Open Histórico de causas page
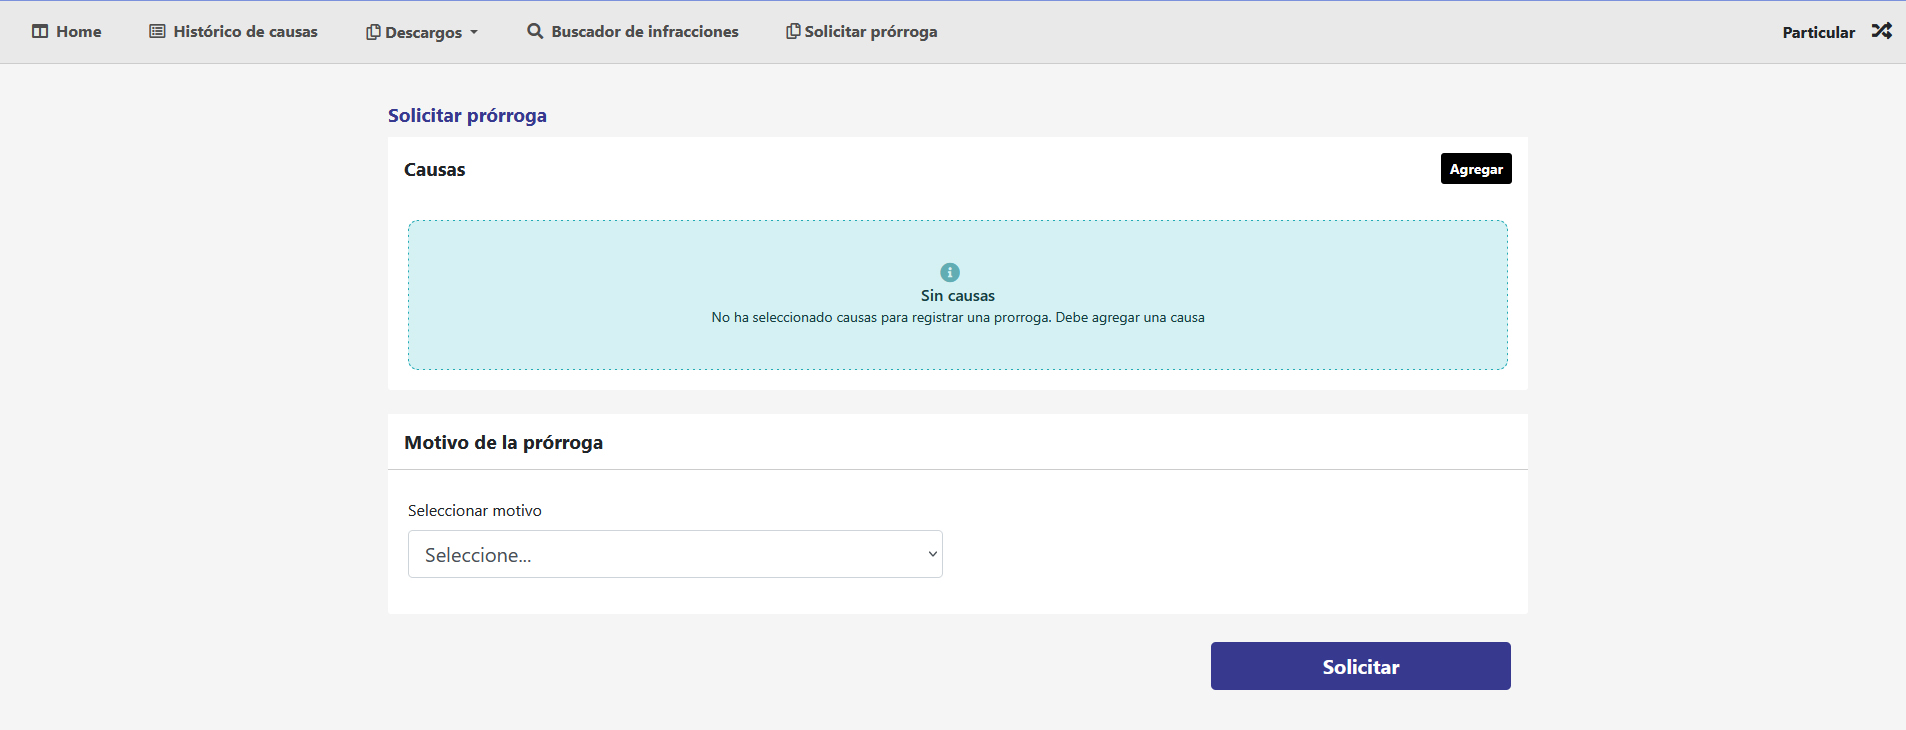 (245, 31)
